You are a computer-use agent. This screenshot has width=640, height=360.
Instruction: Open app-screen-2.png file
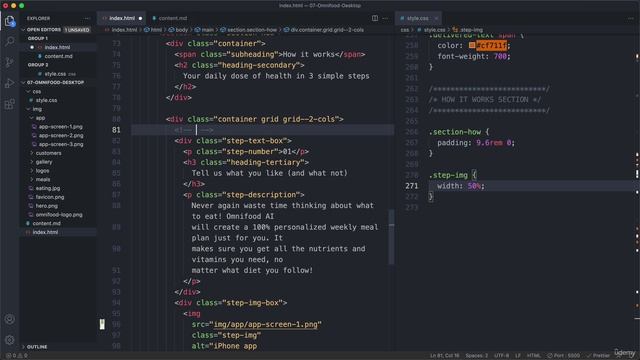(61, 136)
